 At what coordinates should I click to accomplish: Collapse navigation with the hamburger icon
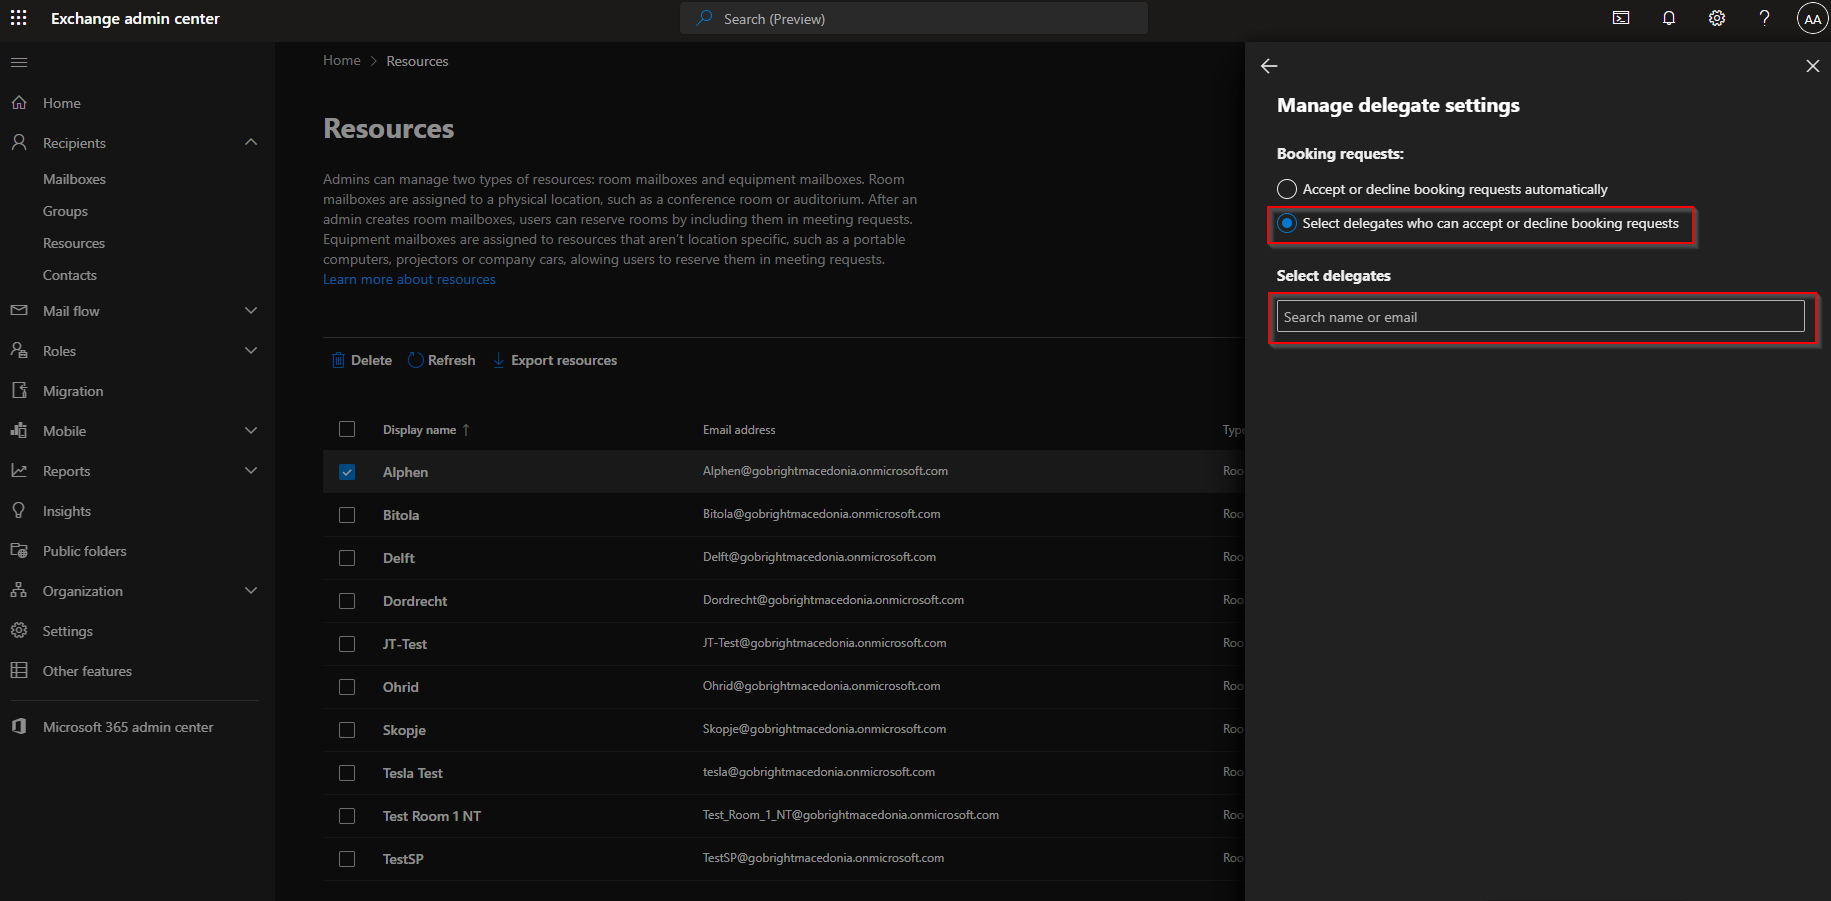[x=19, y=63]
